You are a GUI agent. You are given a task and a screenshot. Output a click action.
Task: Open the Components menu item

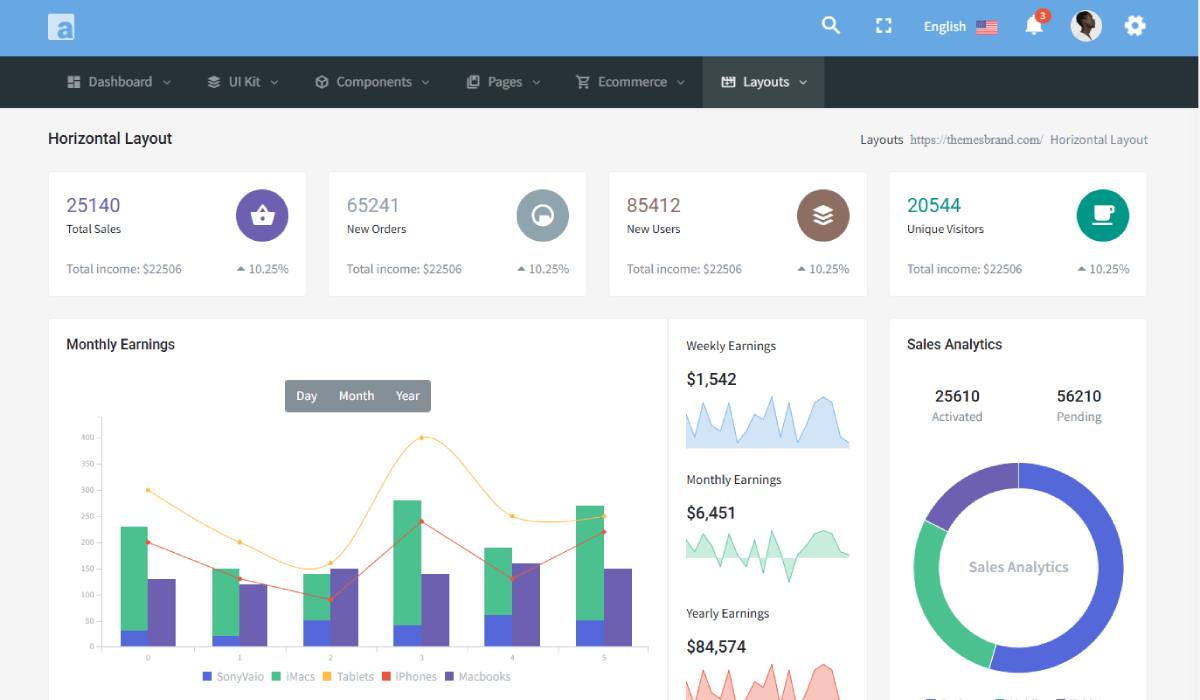coord(372,82)
